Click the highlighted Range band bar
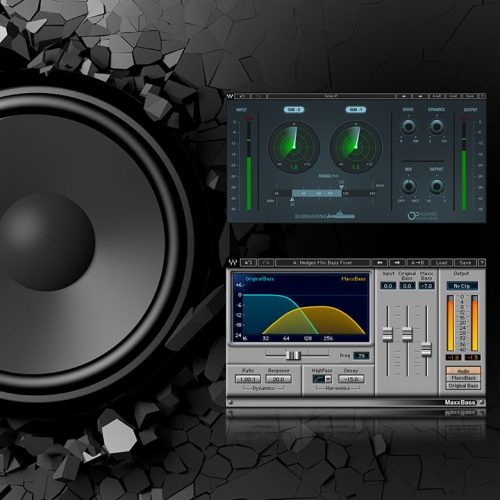 (x=316, y=193)
